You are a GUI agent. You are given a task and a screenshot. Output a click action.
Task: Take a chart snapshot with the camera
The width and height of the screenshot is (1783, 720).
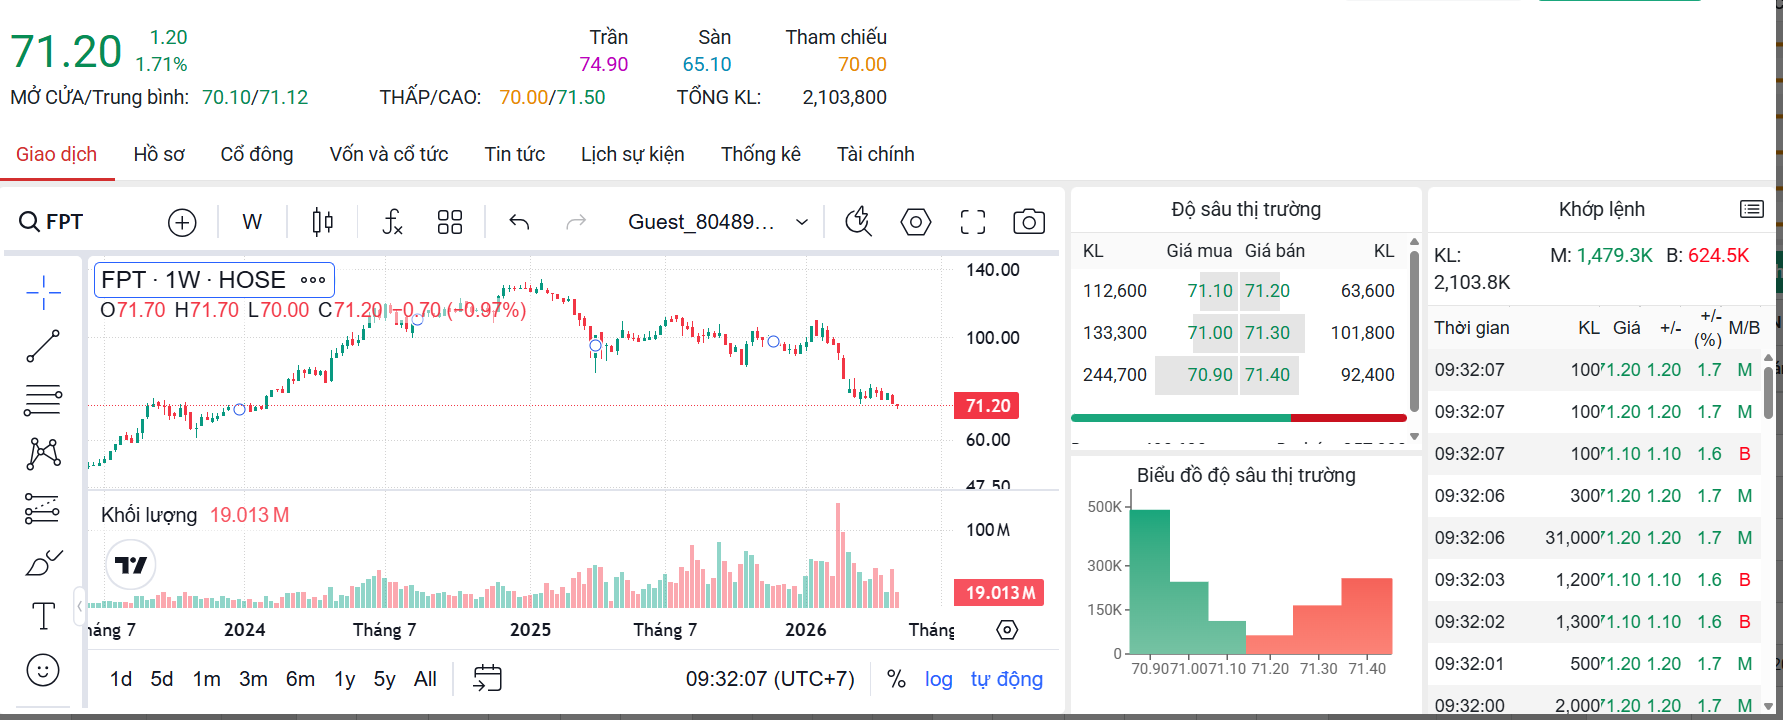(x=1029, y=222)
